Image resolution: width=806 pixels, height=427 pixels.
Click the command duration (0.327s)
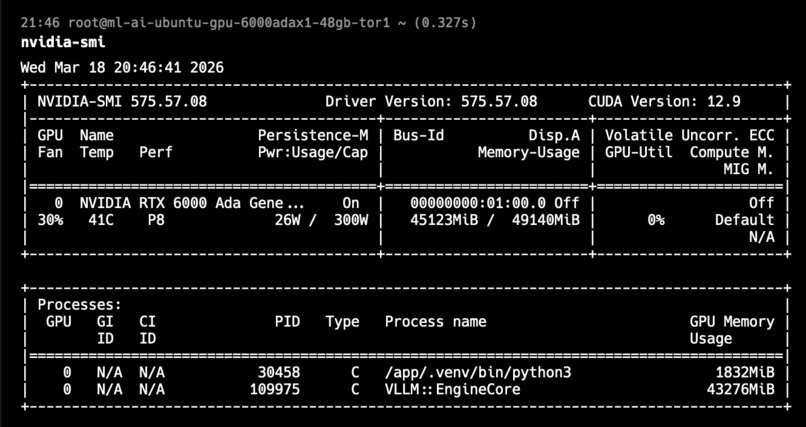[x=443, y=23]
